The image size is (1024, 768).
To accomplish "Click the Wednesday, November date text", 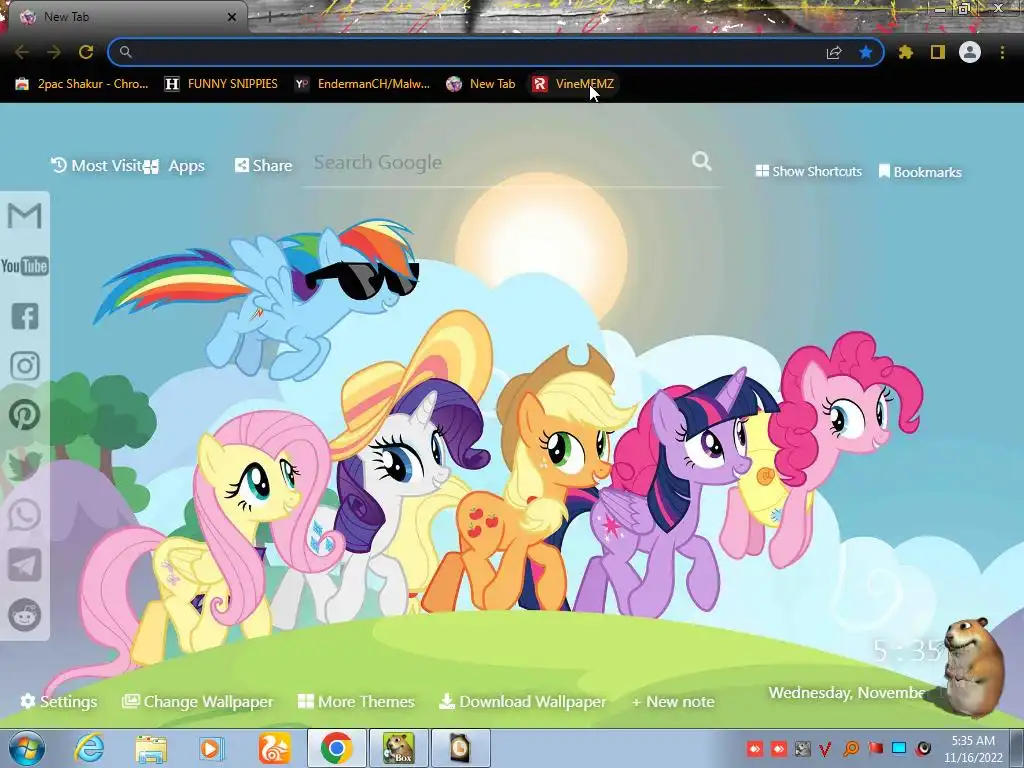I will pyautogui.click(x=847, y=693).
